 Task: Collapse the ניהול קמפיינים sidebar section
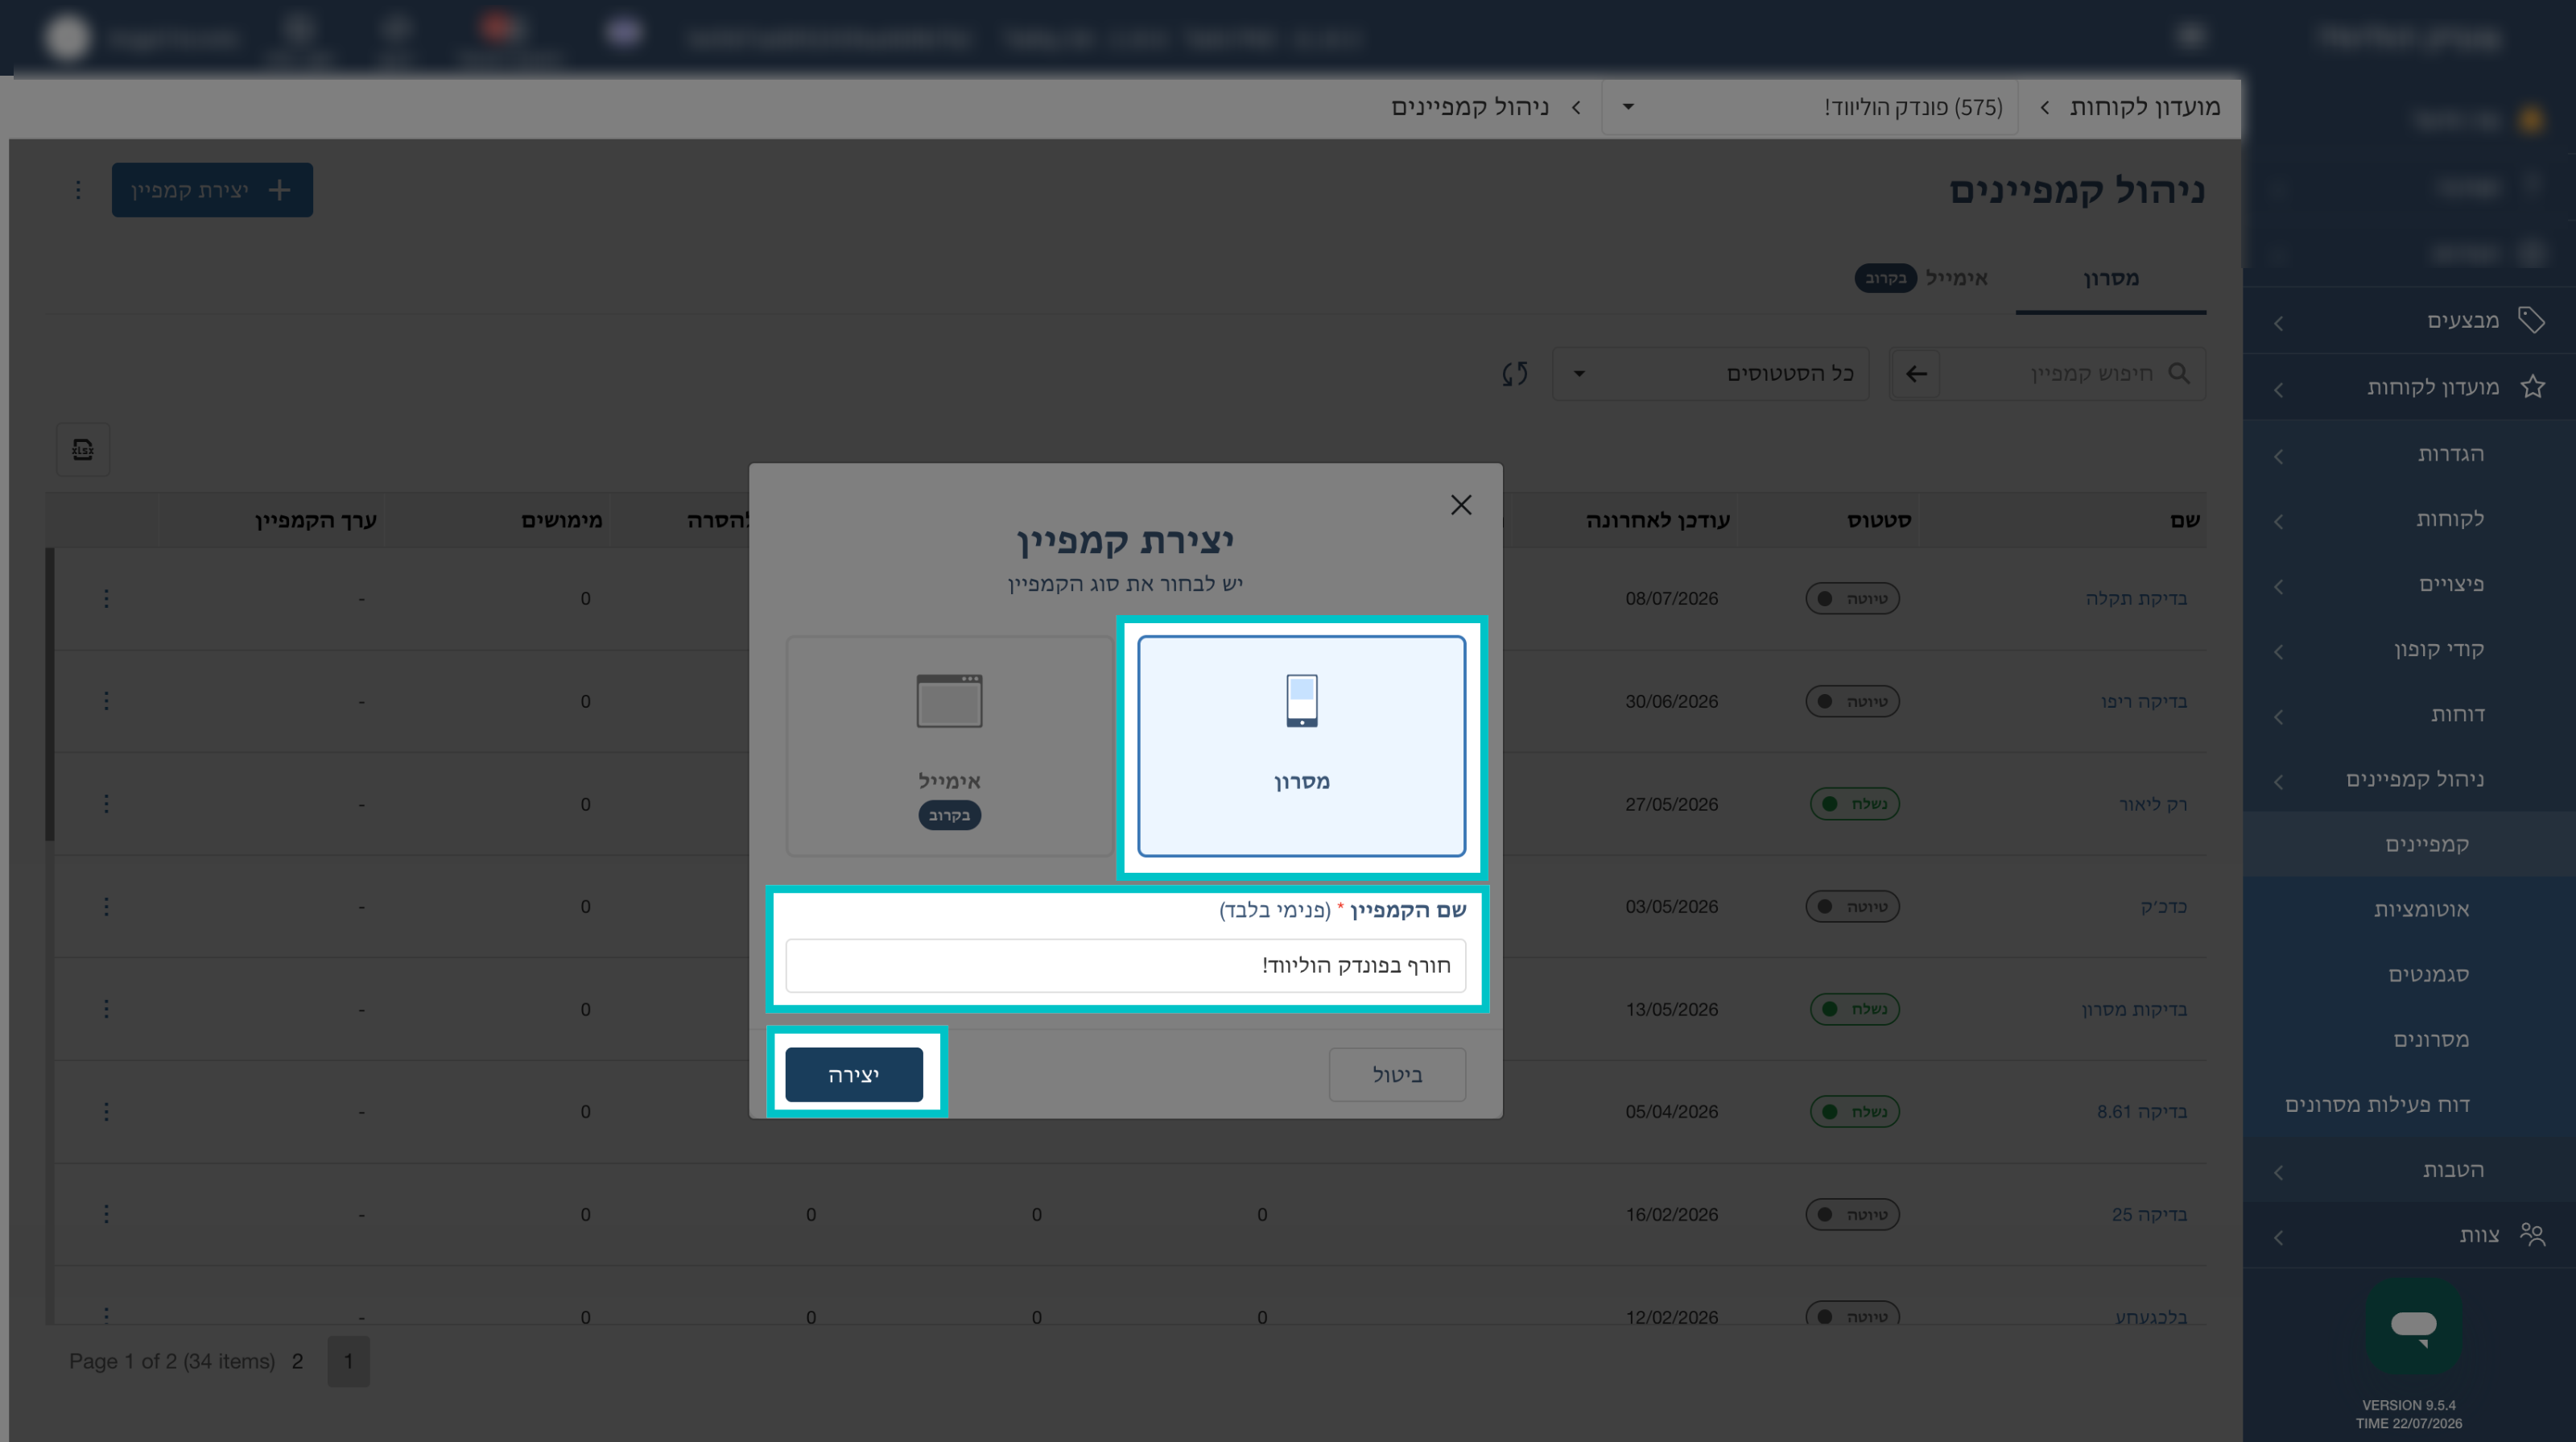[2409, 779]
